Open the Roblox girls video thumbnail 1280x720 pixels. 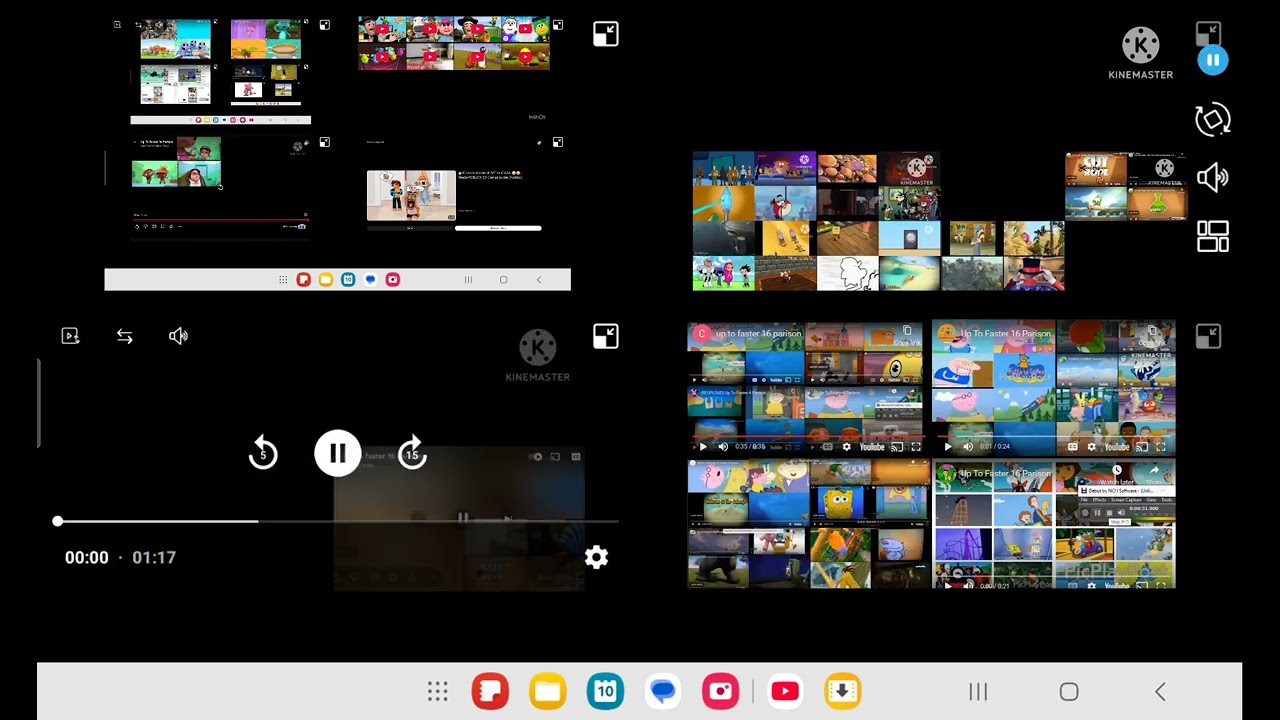(x=411, y=195)
